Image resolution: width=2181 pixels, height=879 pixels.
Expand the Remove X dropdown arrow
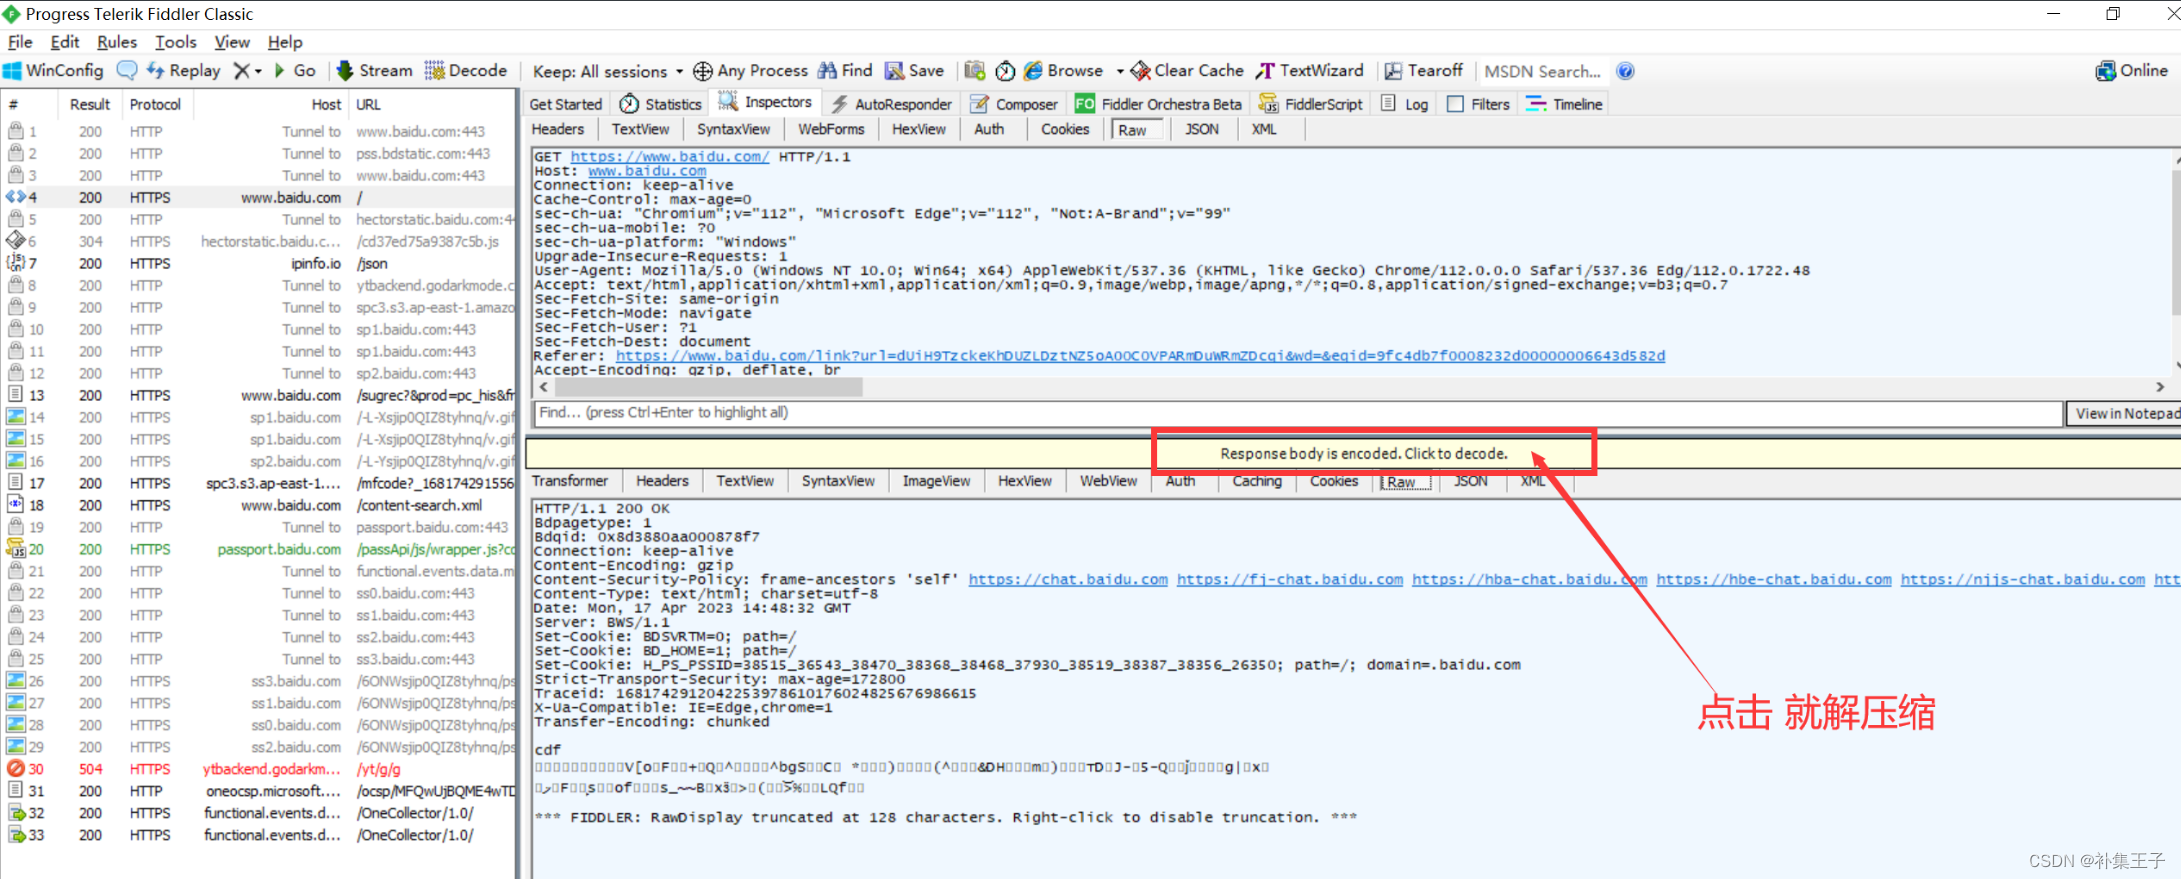[258, 72]
